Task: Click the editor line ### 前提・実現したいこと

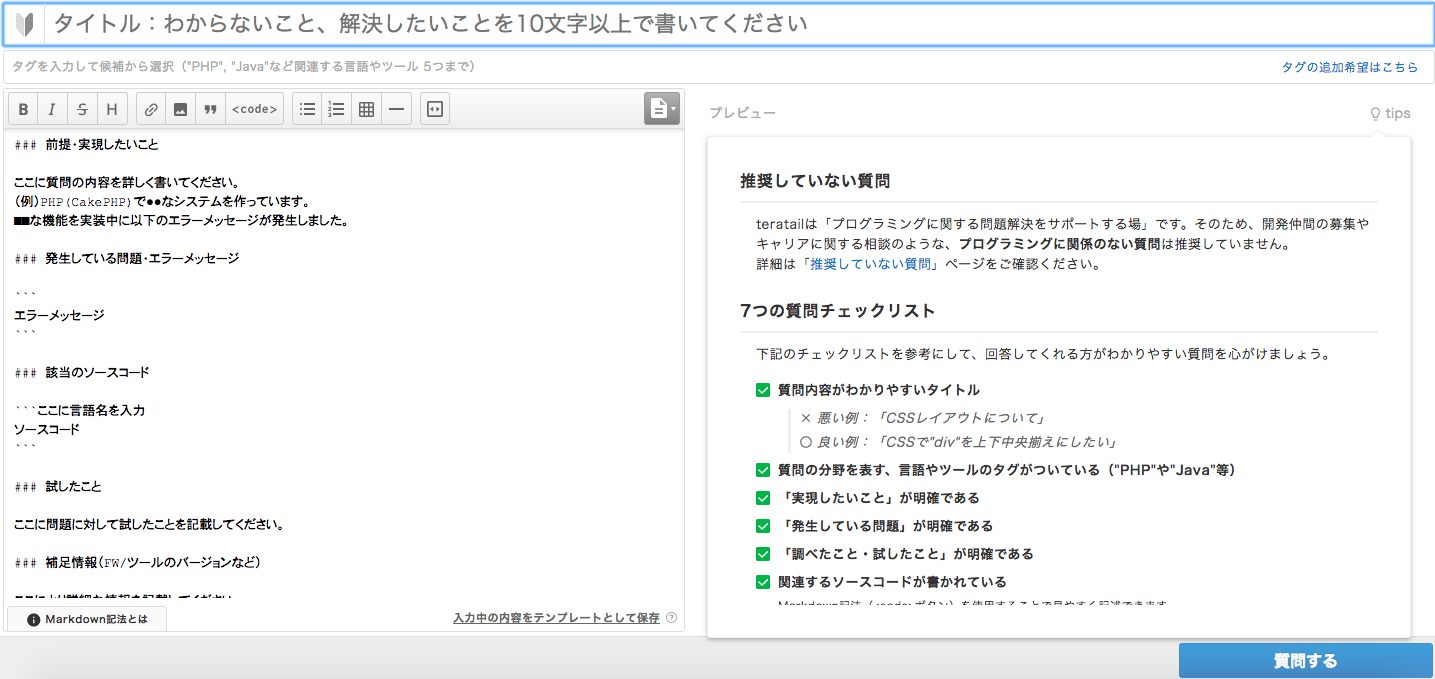Action: [86, 145]
